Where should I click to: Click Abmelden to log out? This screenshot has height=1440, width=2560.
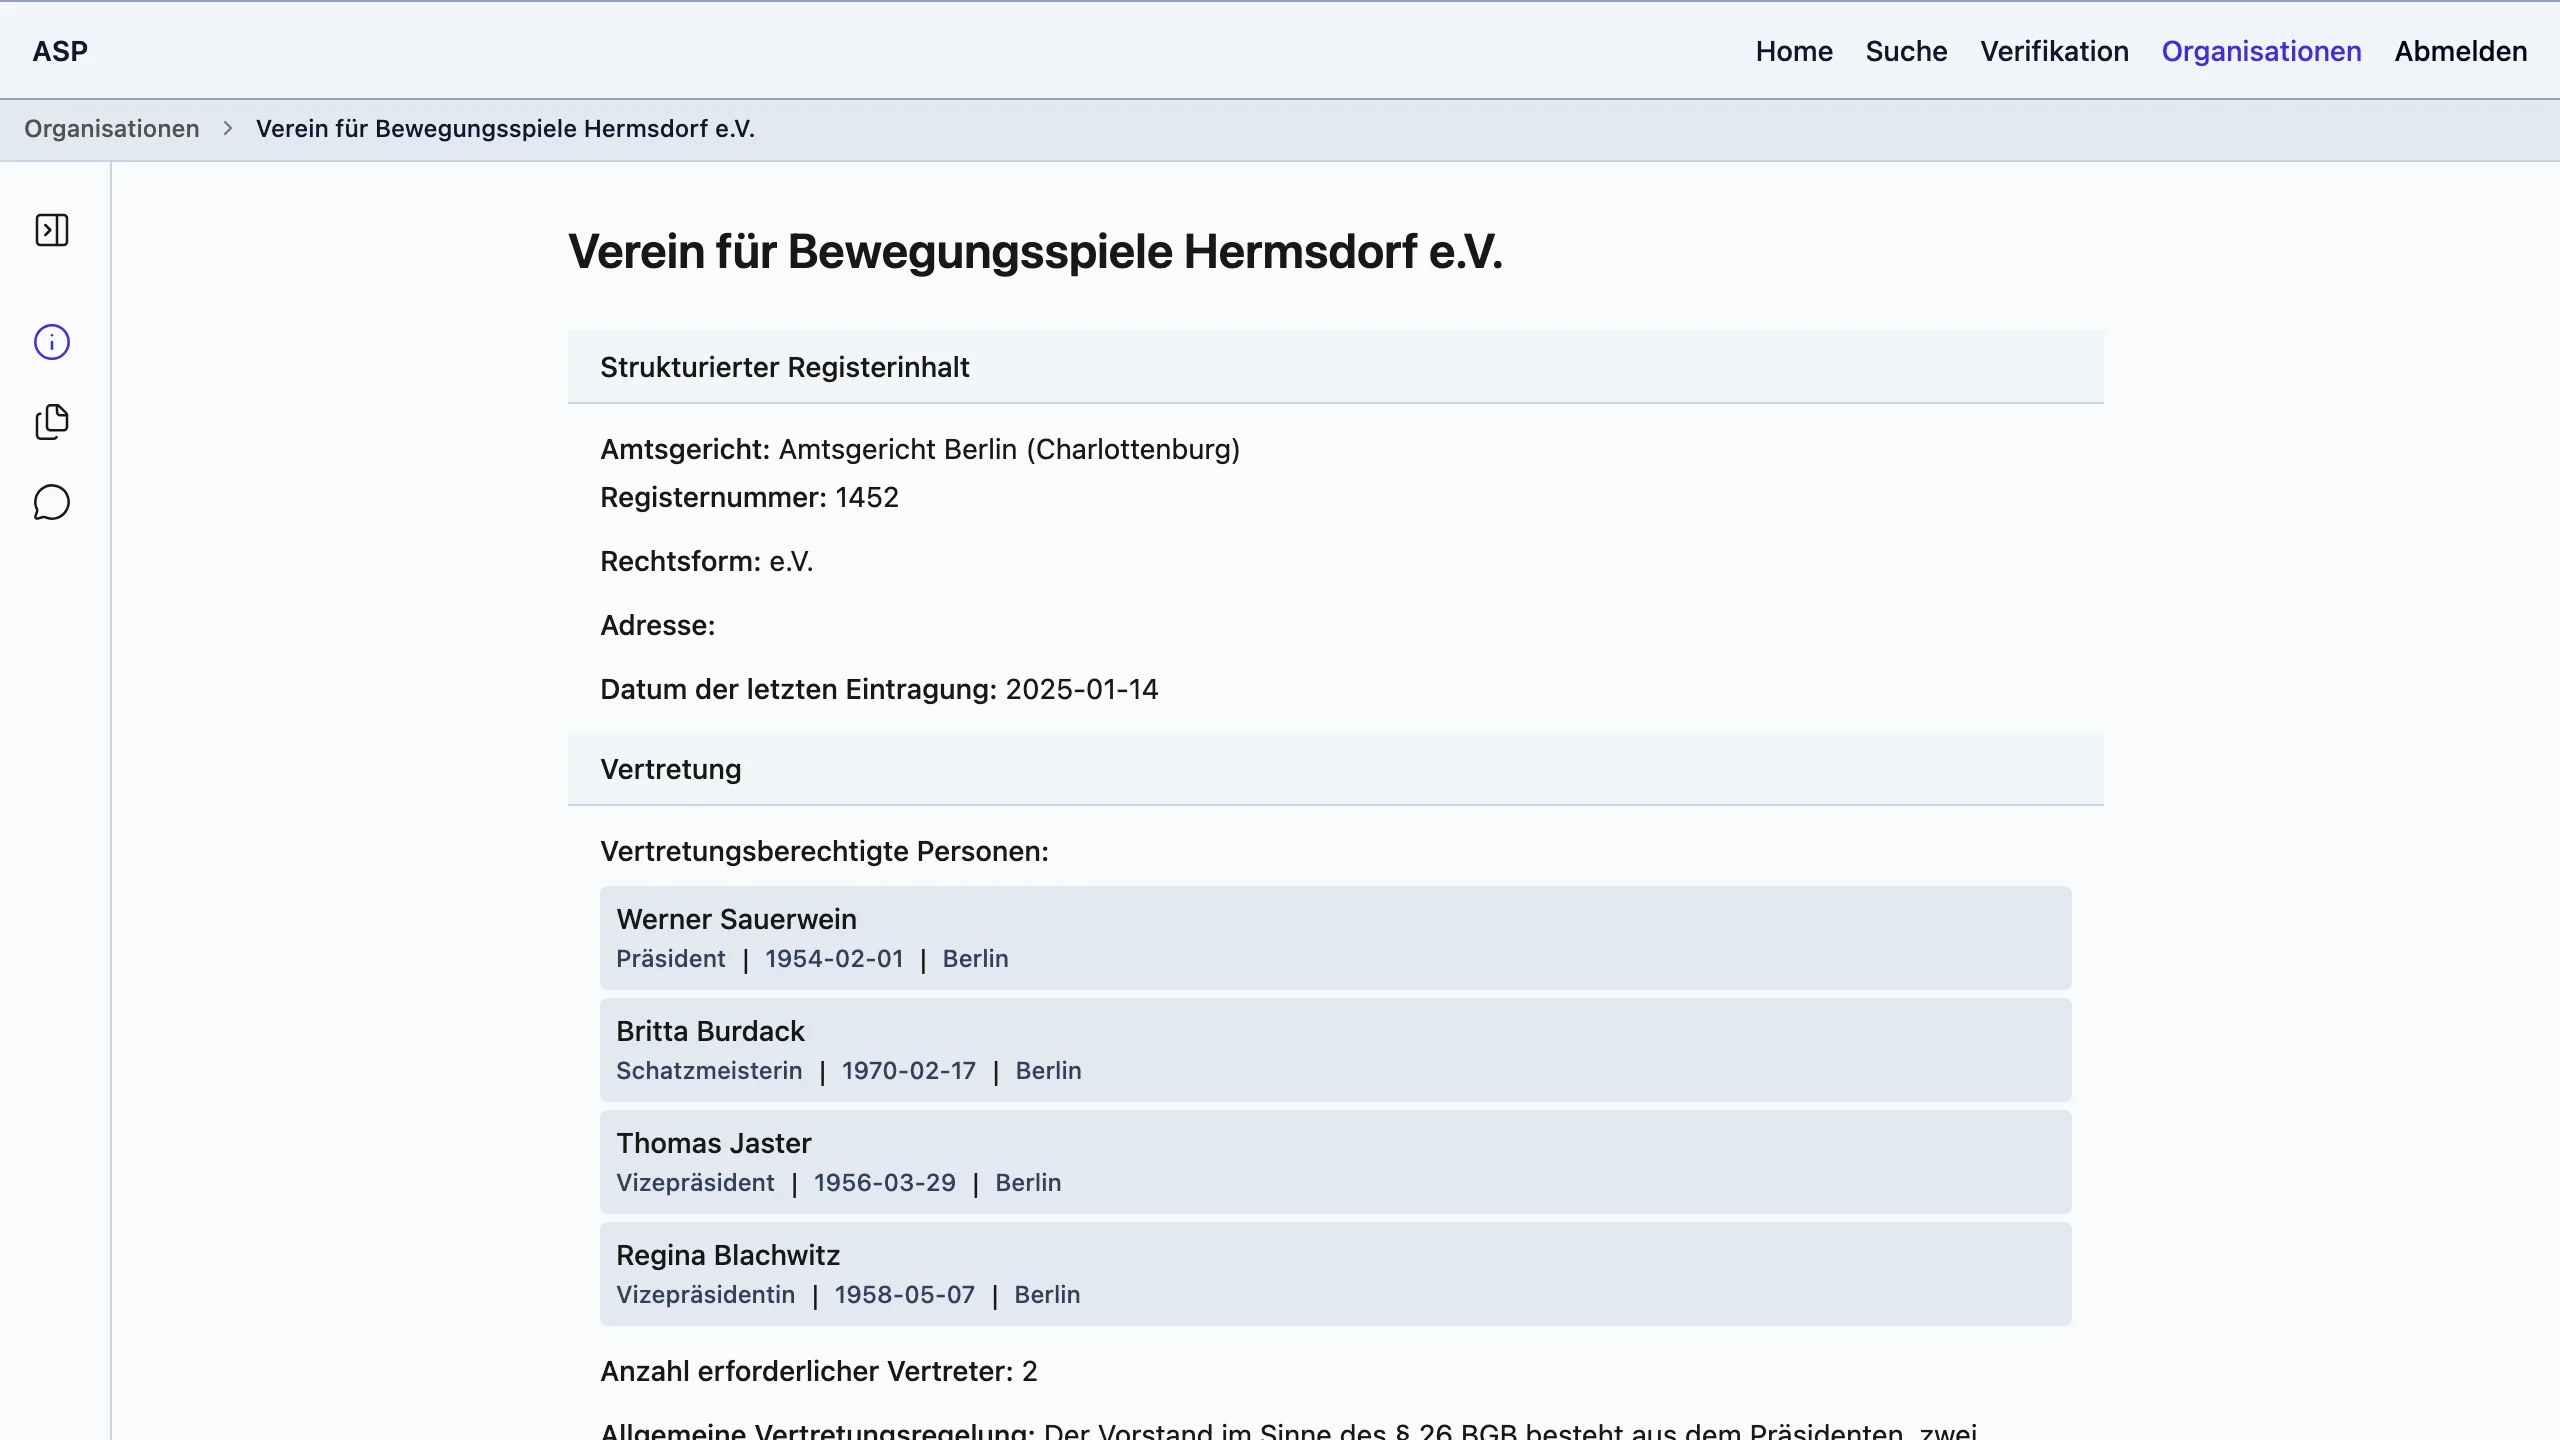click(x=2459, y=51)
